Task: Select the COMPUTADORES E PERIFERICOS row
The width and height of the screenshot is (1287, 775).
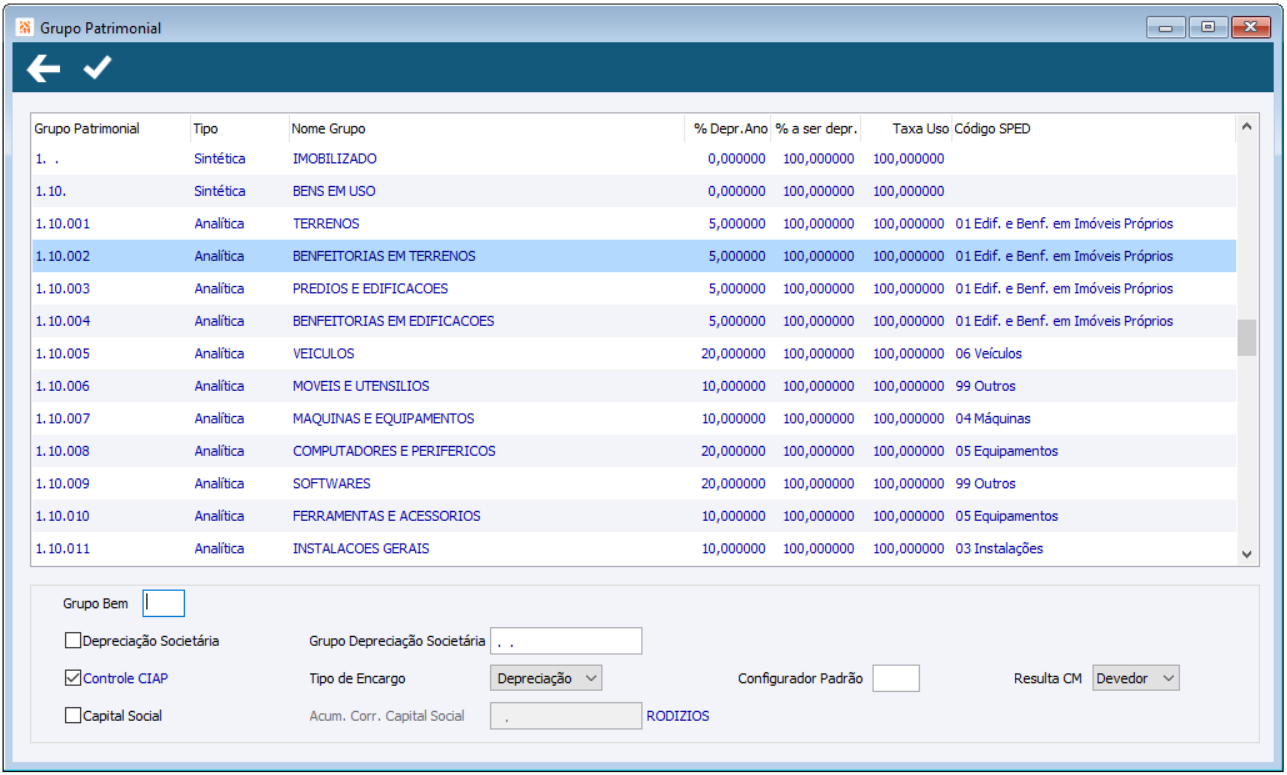Action: pyautogui.click(x=393, y=451)
